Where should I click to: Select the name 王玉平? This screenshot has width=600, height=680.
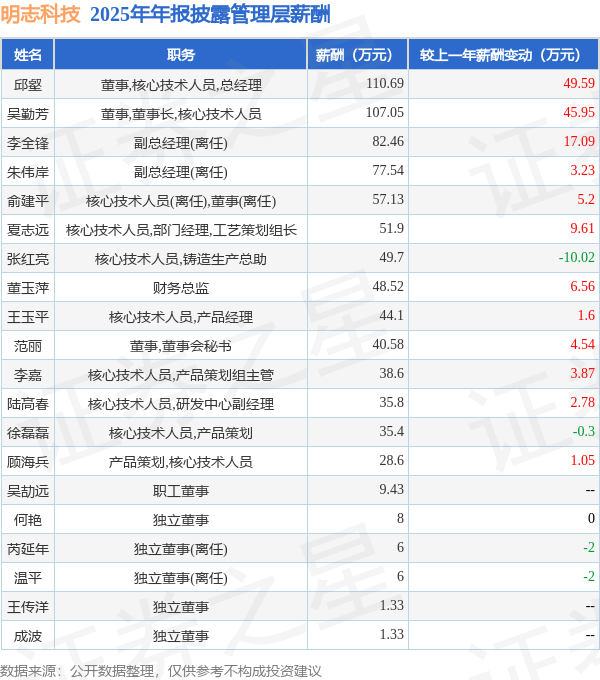[28, 317]
